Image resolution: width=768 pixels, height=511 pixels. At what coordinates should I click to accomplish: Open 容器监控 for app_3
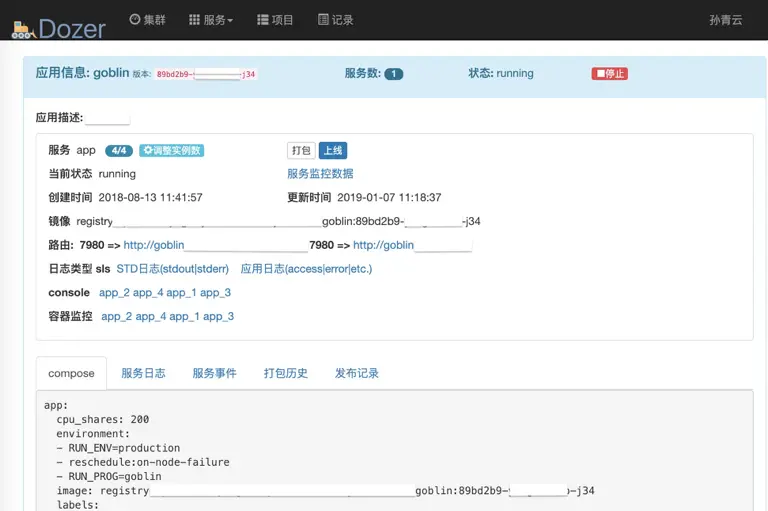click(x=218, y=316)
